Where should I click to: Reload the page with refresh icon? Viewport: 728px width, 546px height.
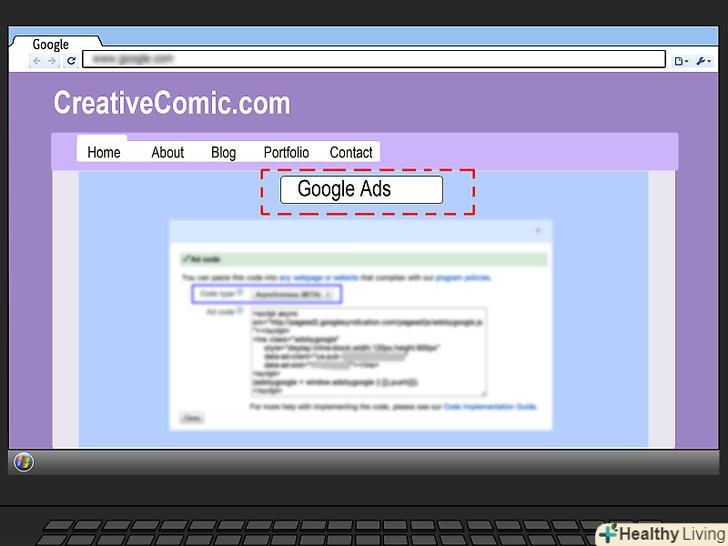click(71, 61)
